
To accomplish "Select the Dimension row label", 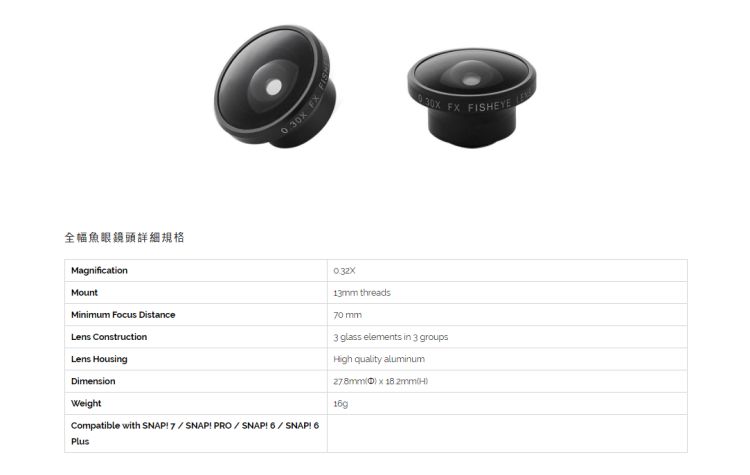I will (x=93, y=381).
